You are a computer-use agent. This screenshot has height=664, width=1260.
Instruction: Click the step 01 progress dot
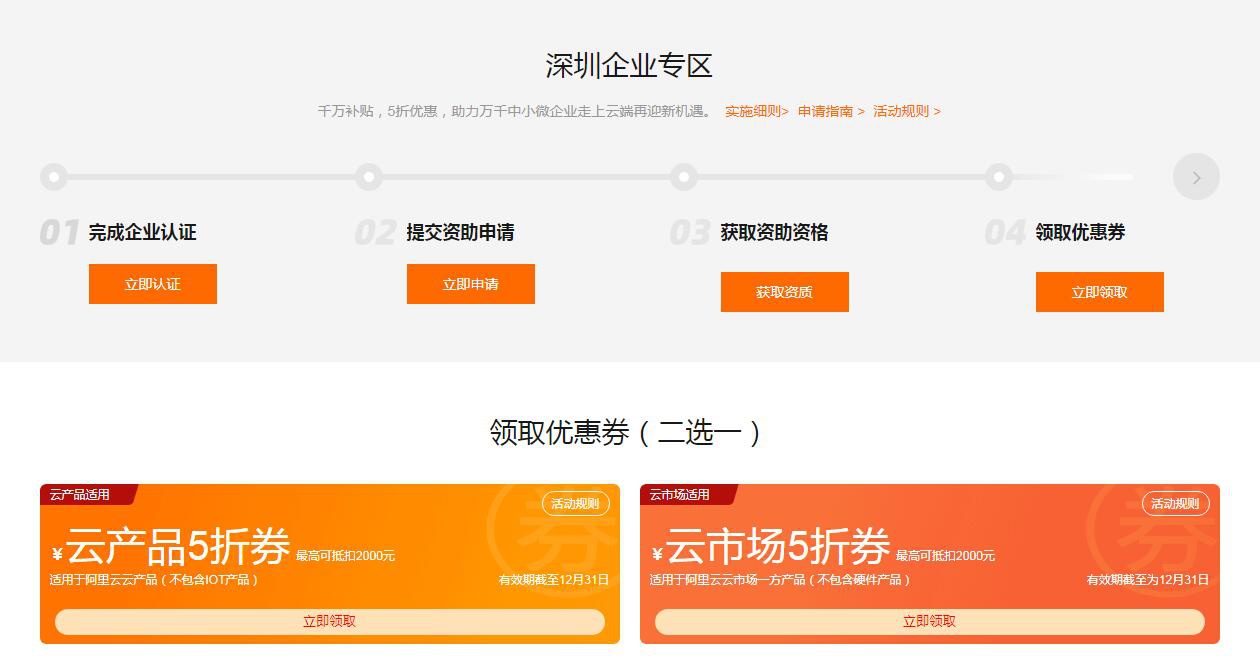click(x=54, y=177)
